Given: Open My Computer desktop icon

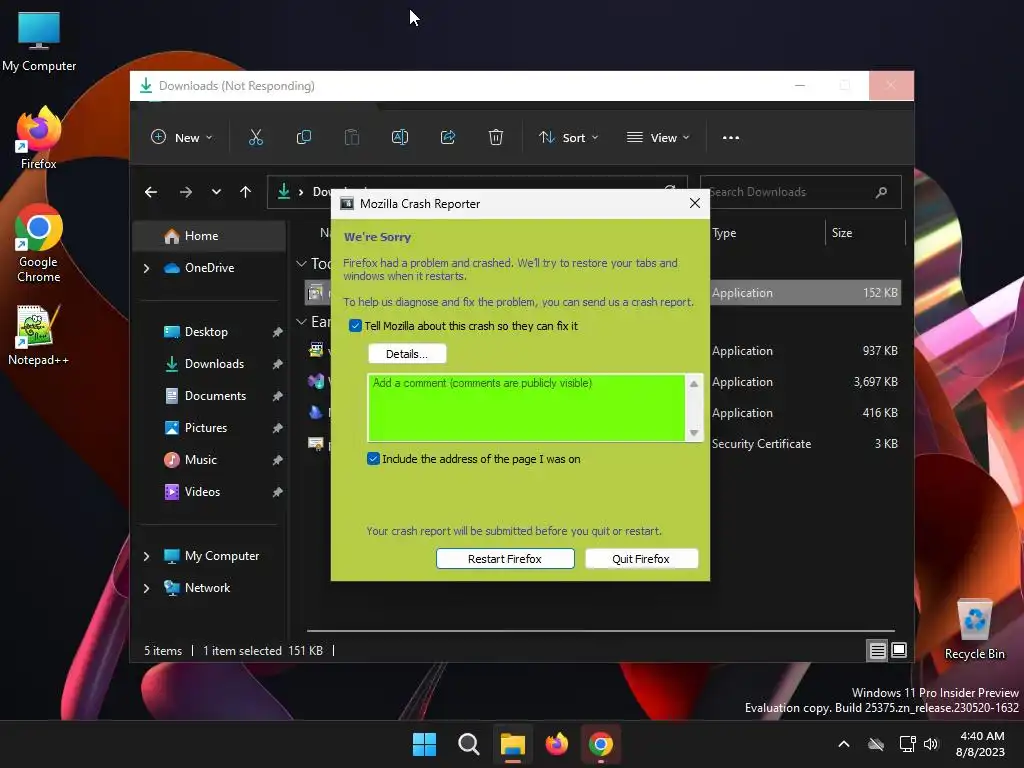Looking at the screenshot, I should point(39,42).
